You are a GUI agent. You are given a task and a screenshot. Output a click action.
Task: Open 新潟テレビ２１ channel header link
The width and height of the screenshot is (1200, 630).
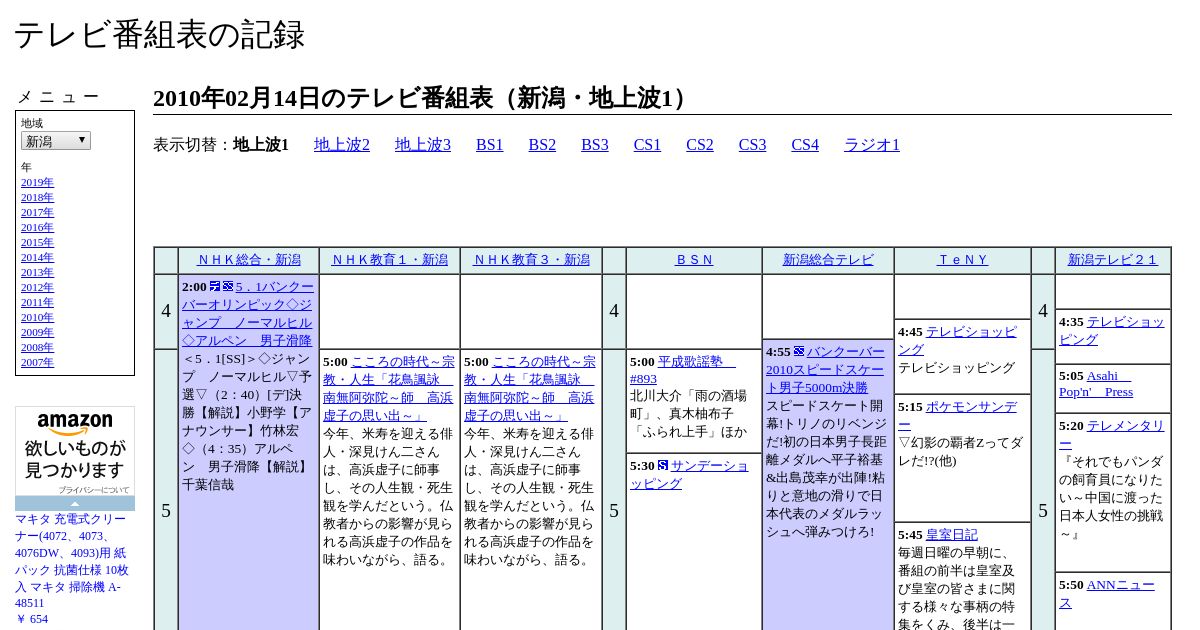pyautogui.click(x=1113, y=260)
